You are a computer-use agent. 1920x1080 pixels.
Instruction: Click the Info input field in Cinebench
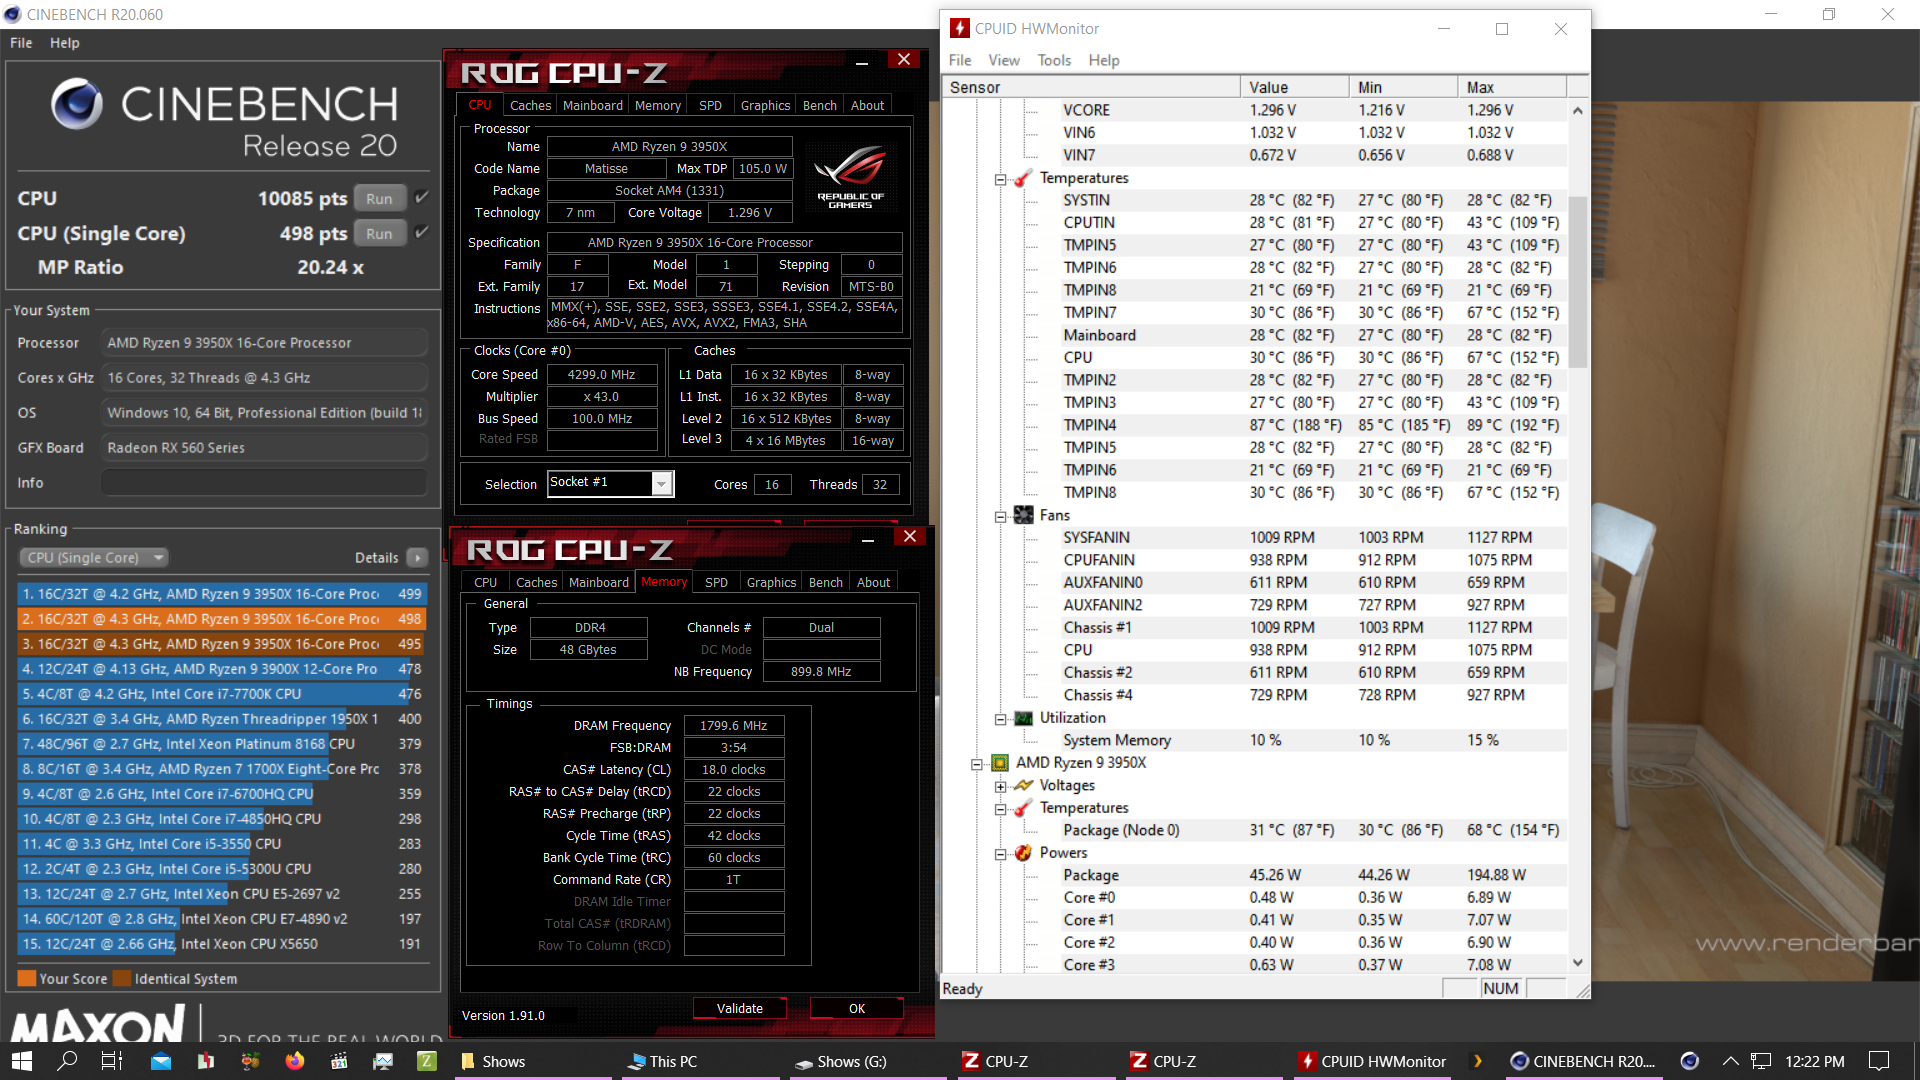pyautogui.click(x=265, y=482)
